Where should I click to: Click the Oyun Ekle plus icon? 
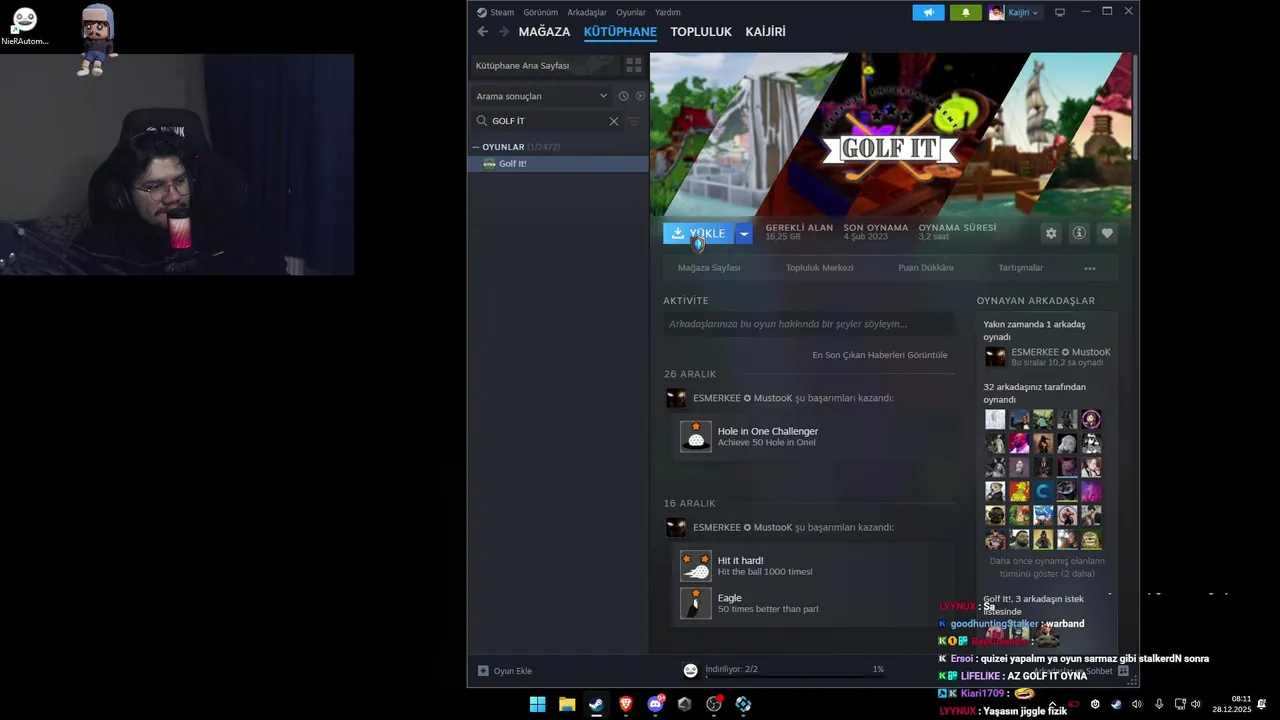point(483,671)
